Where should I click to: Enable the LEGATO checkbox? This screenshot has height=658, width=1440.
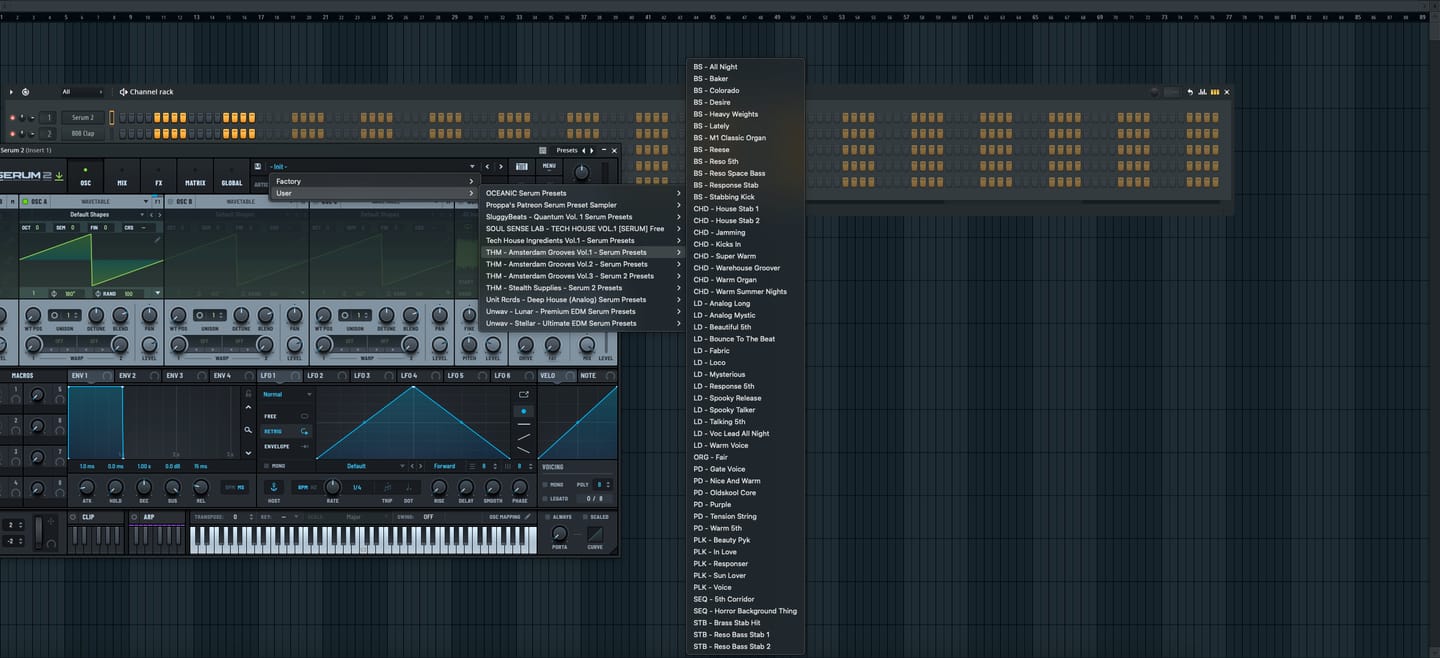pos(545,498)
